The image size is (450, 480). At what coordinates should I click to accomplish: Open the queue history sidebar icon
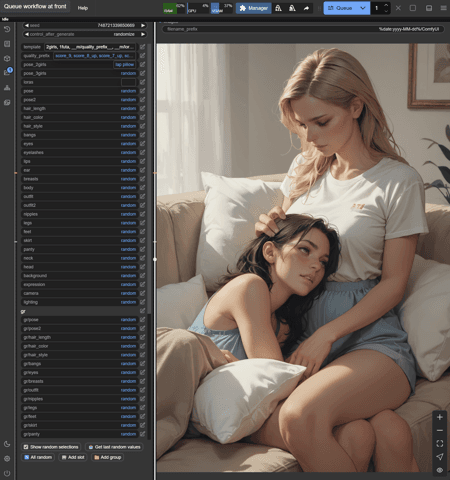point(7,29)
